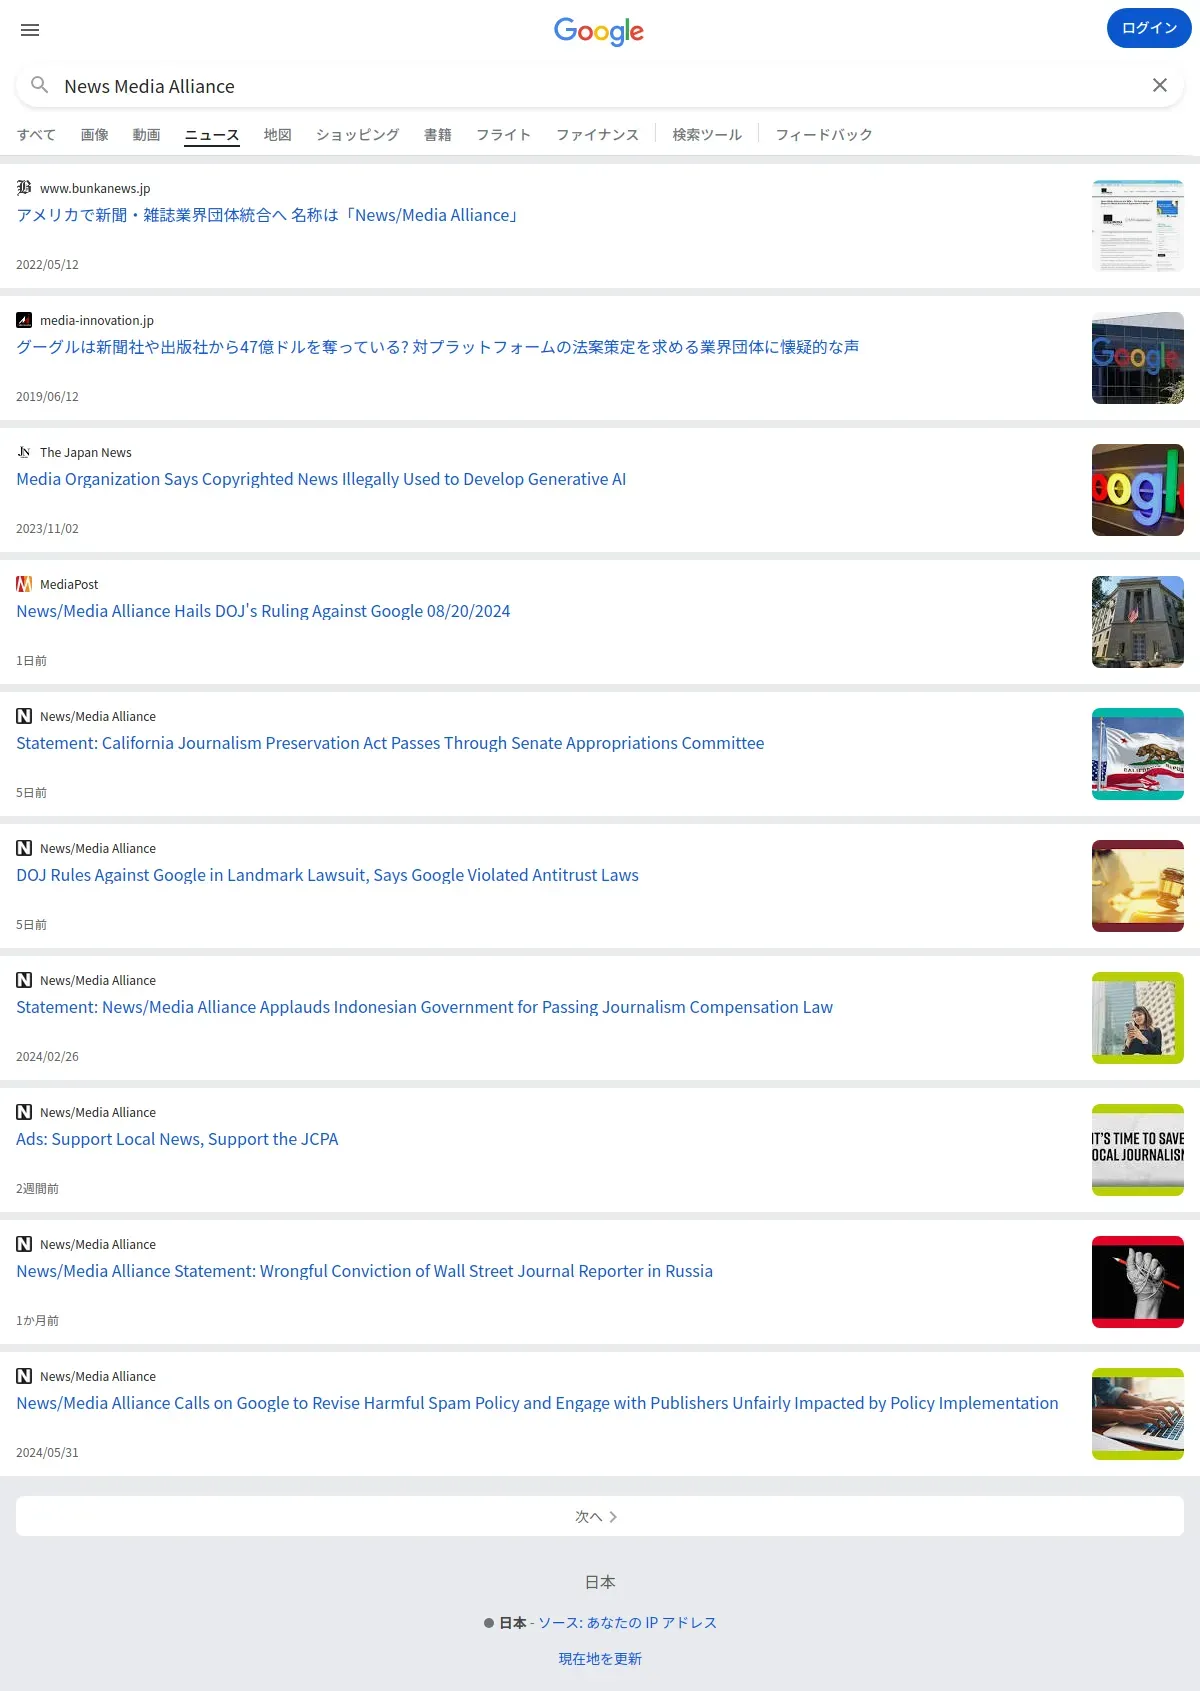Switch to the 画像 tab
Image resolution: width=1200 pixels, height=1691 pixels.
tap(95, 135)
